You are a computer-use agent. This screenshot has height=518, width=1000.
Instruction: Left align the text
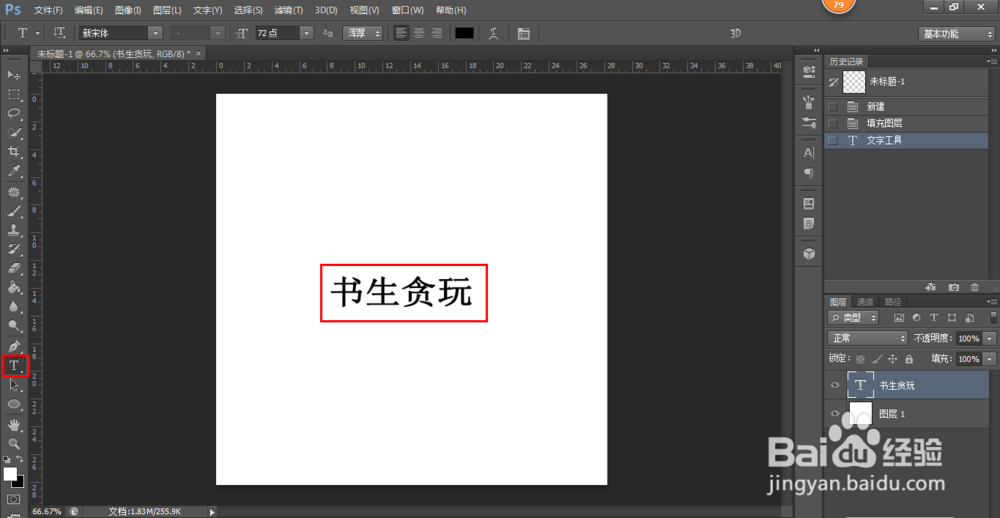(401, 33)
